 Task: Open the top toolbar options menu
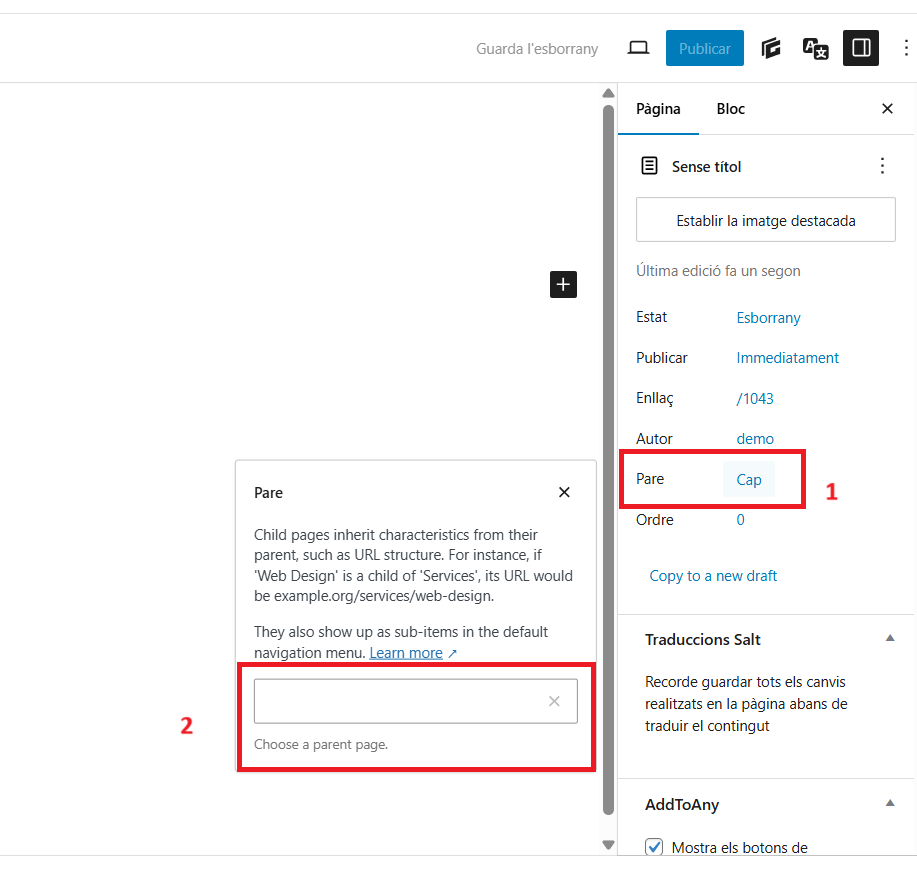[906, 48]
